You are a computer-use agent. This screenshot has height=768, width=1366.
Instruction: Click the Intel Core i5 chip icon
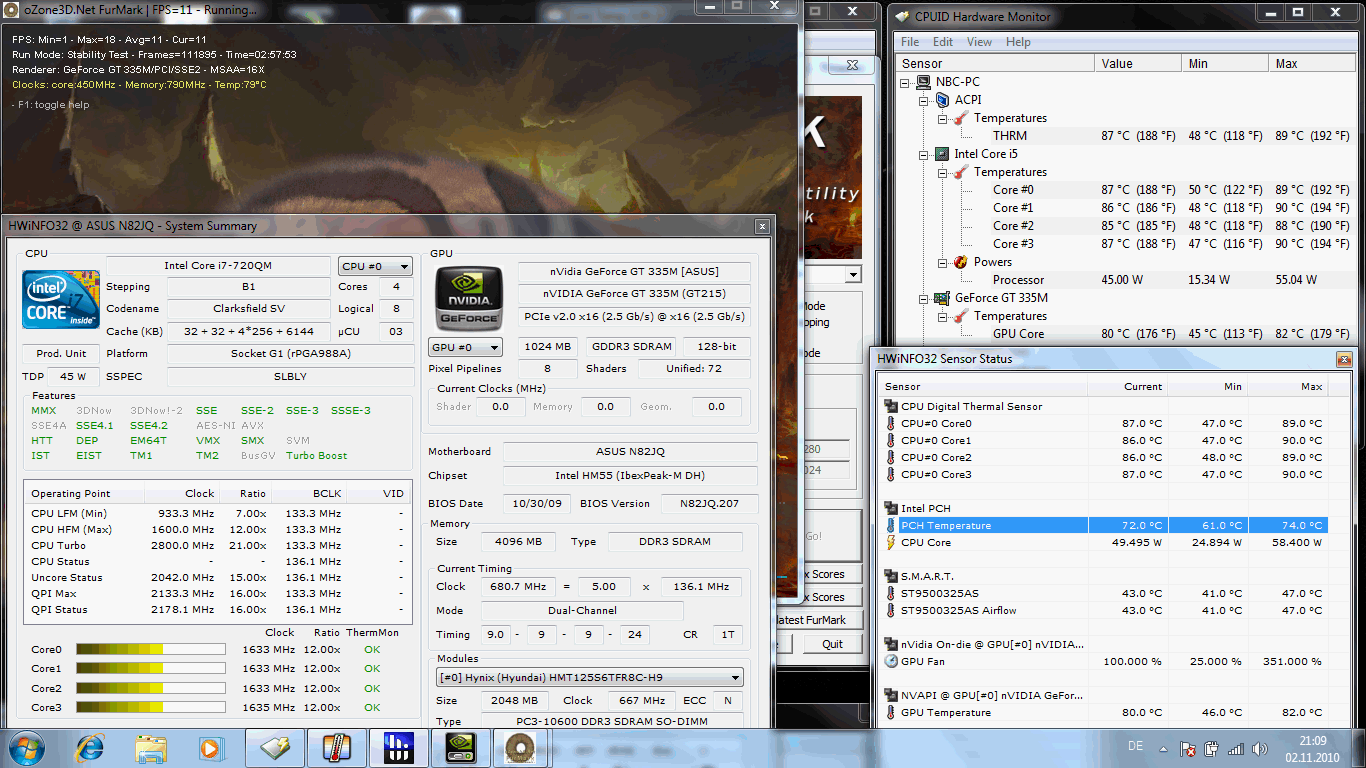click(x=941, y=154)
